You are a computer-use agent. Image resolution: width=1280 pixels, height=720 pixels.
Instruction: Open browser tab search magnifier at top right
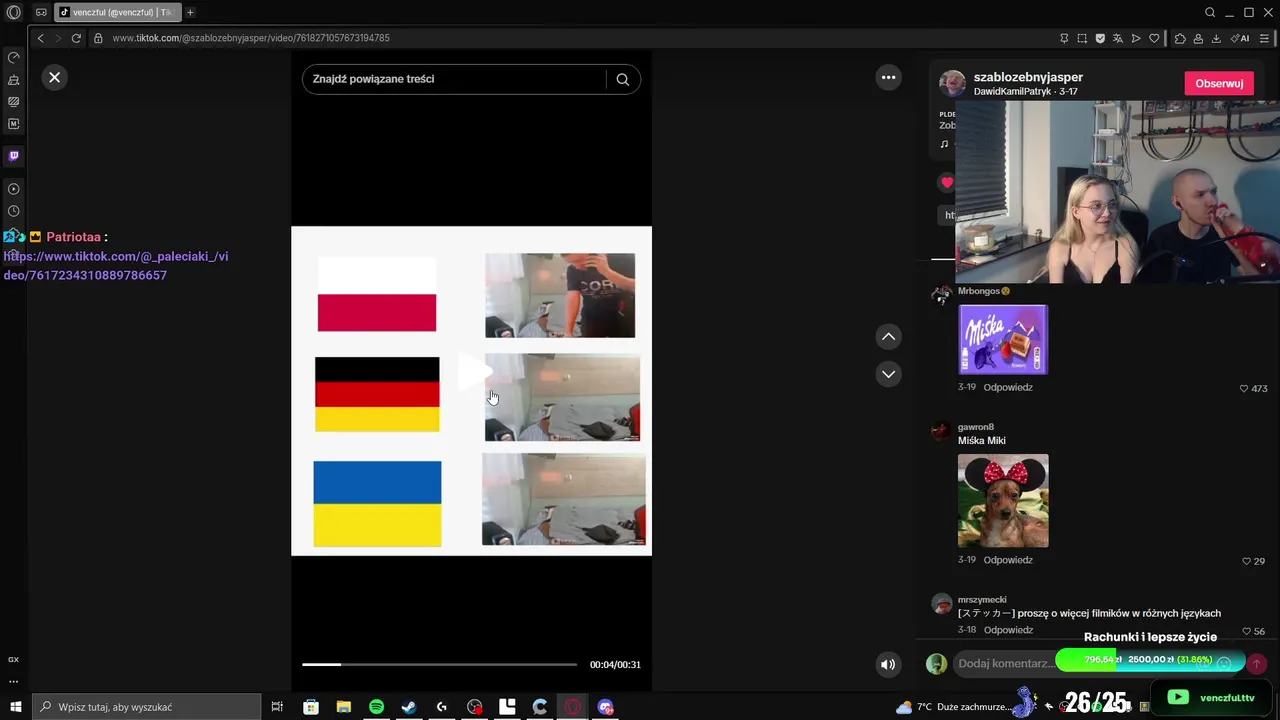tap(1210, 12)
